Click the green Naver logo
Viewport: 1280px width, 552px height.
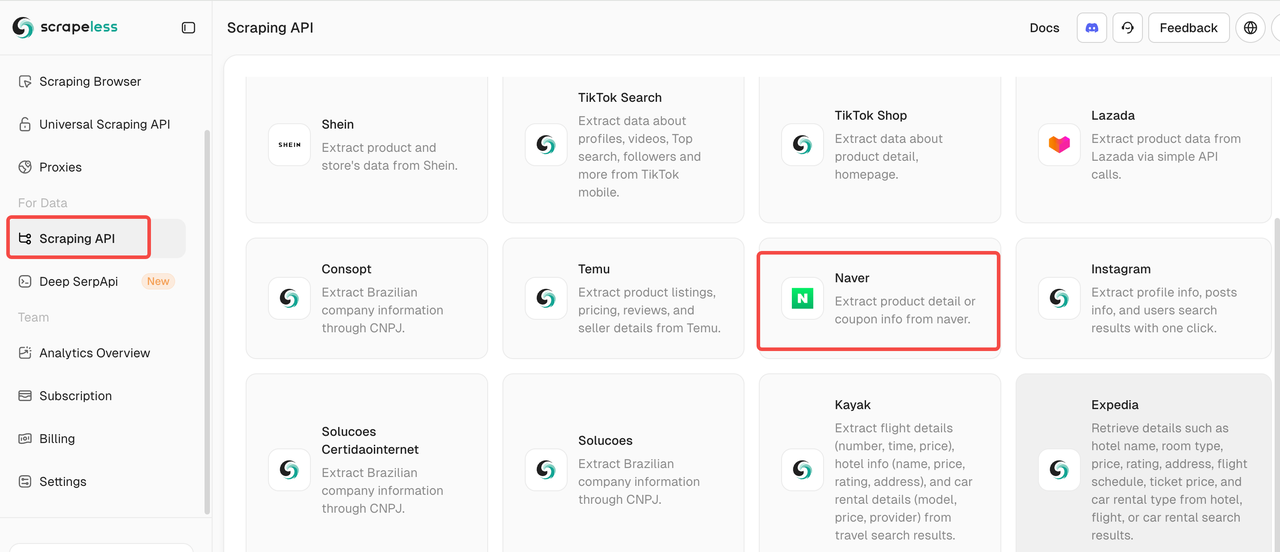pos(802,298)
